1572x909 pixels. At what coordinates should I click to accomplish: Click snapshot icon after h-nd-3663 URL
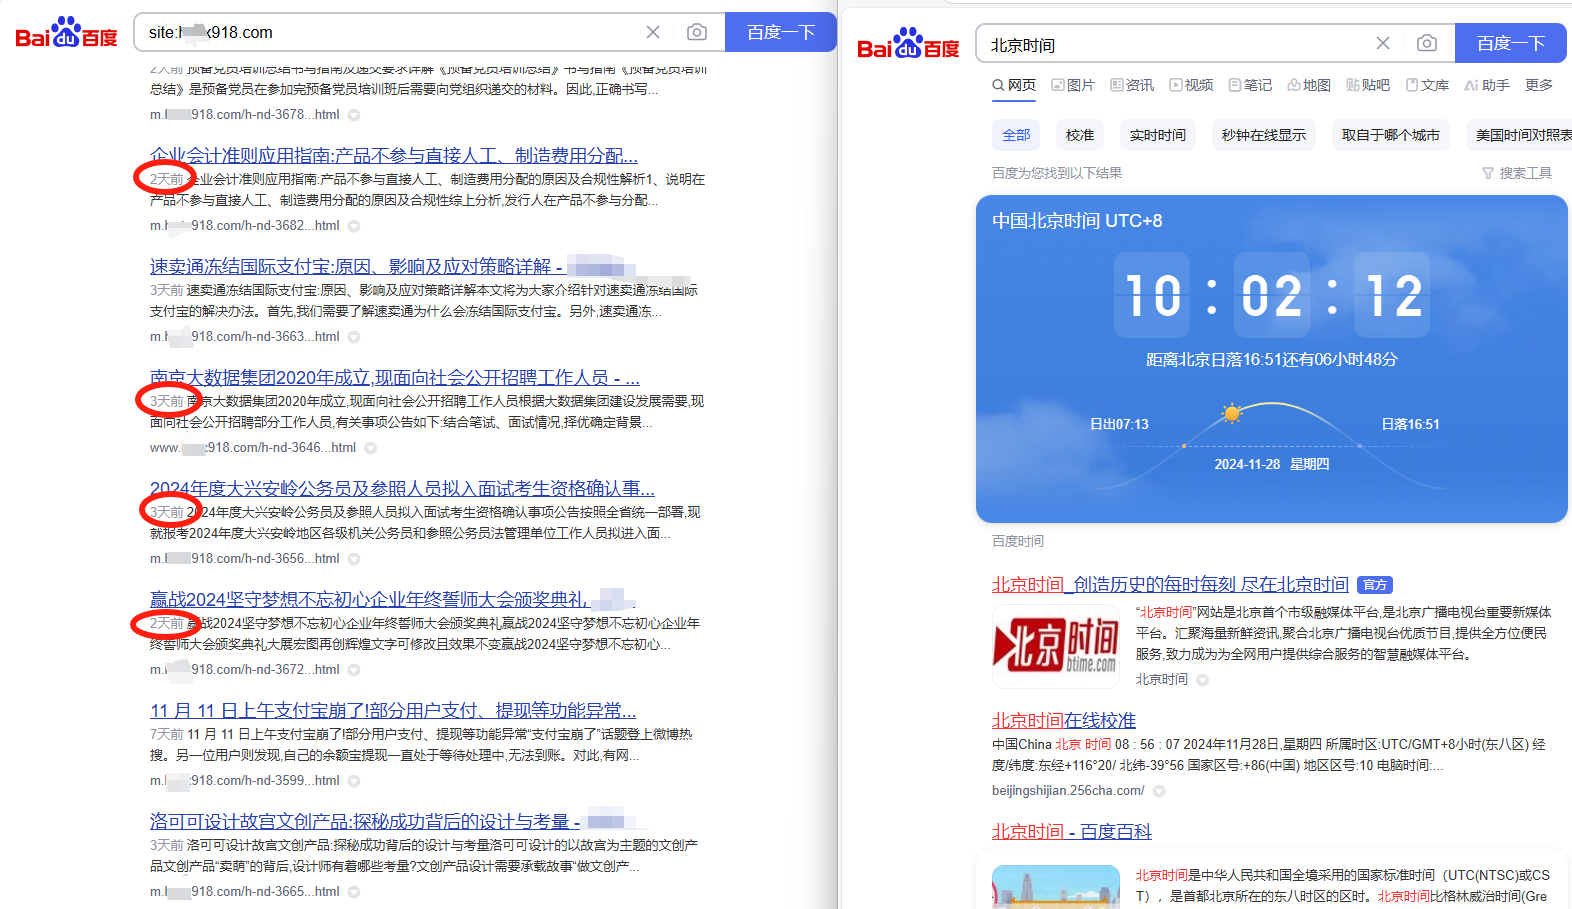[354, 337]
